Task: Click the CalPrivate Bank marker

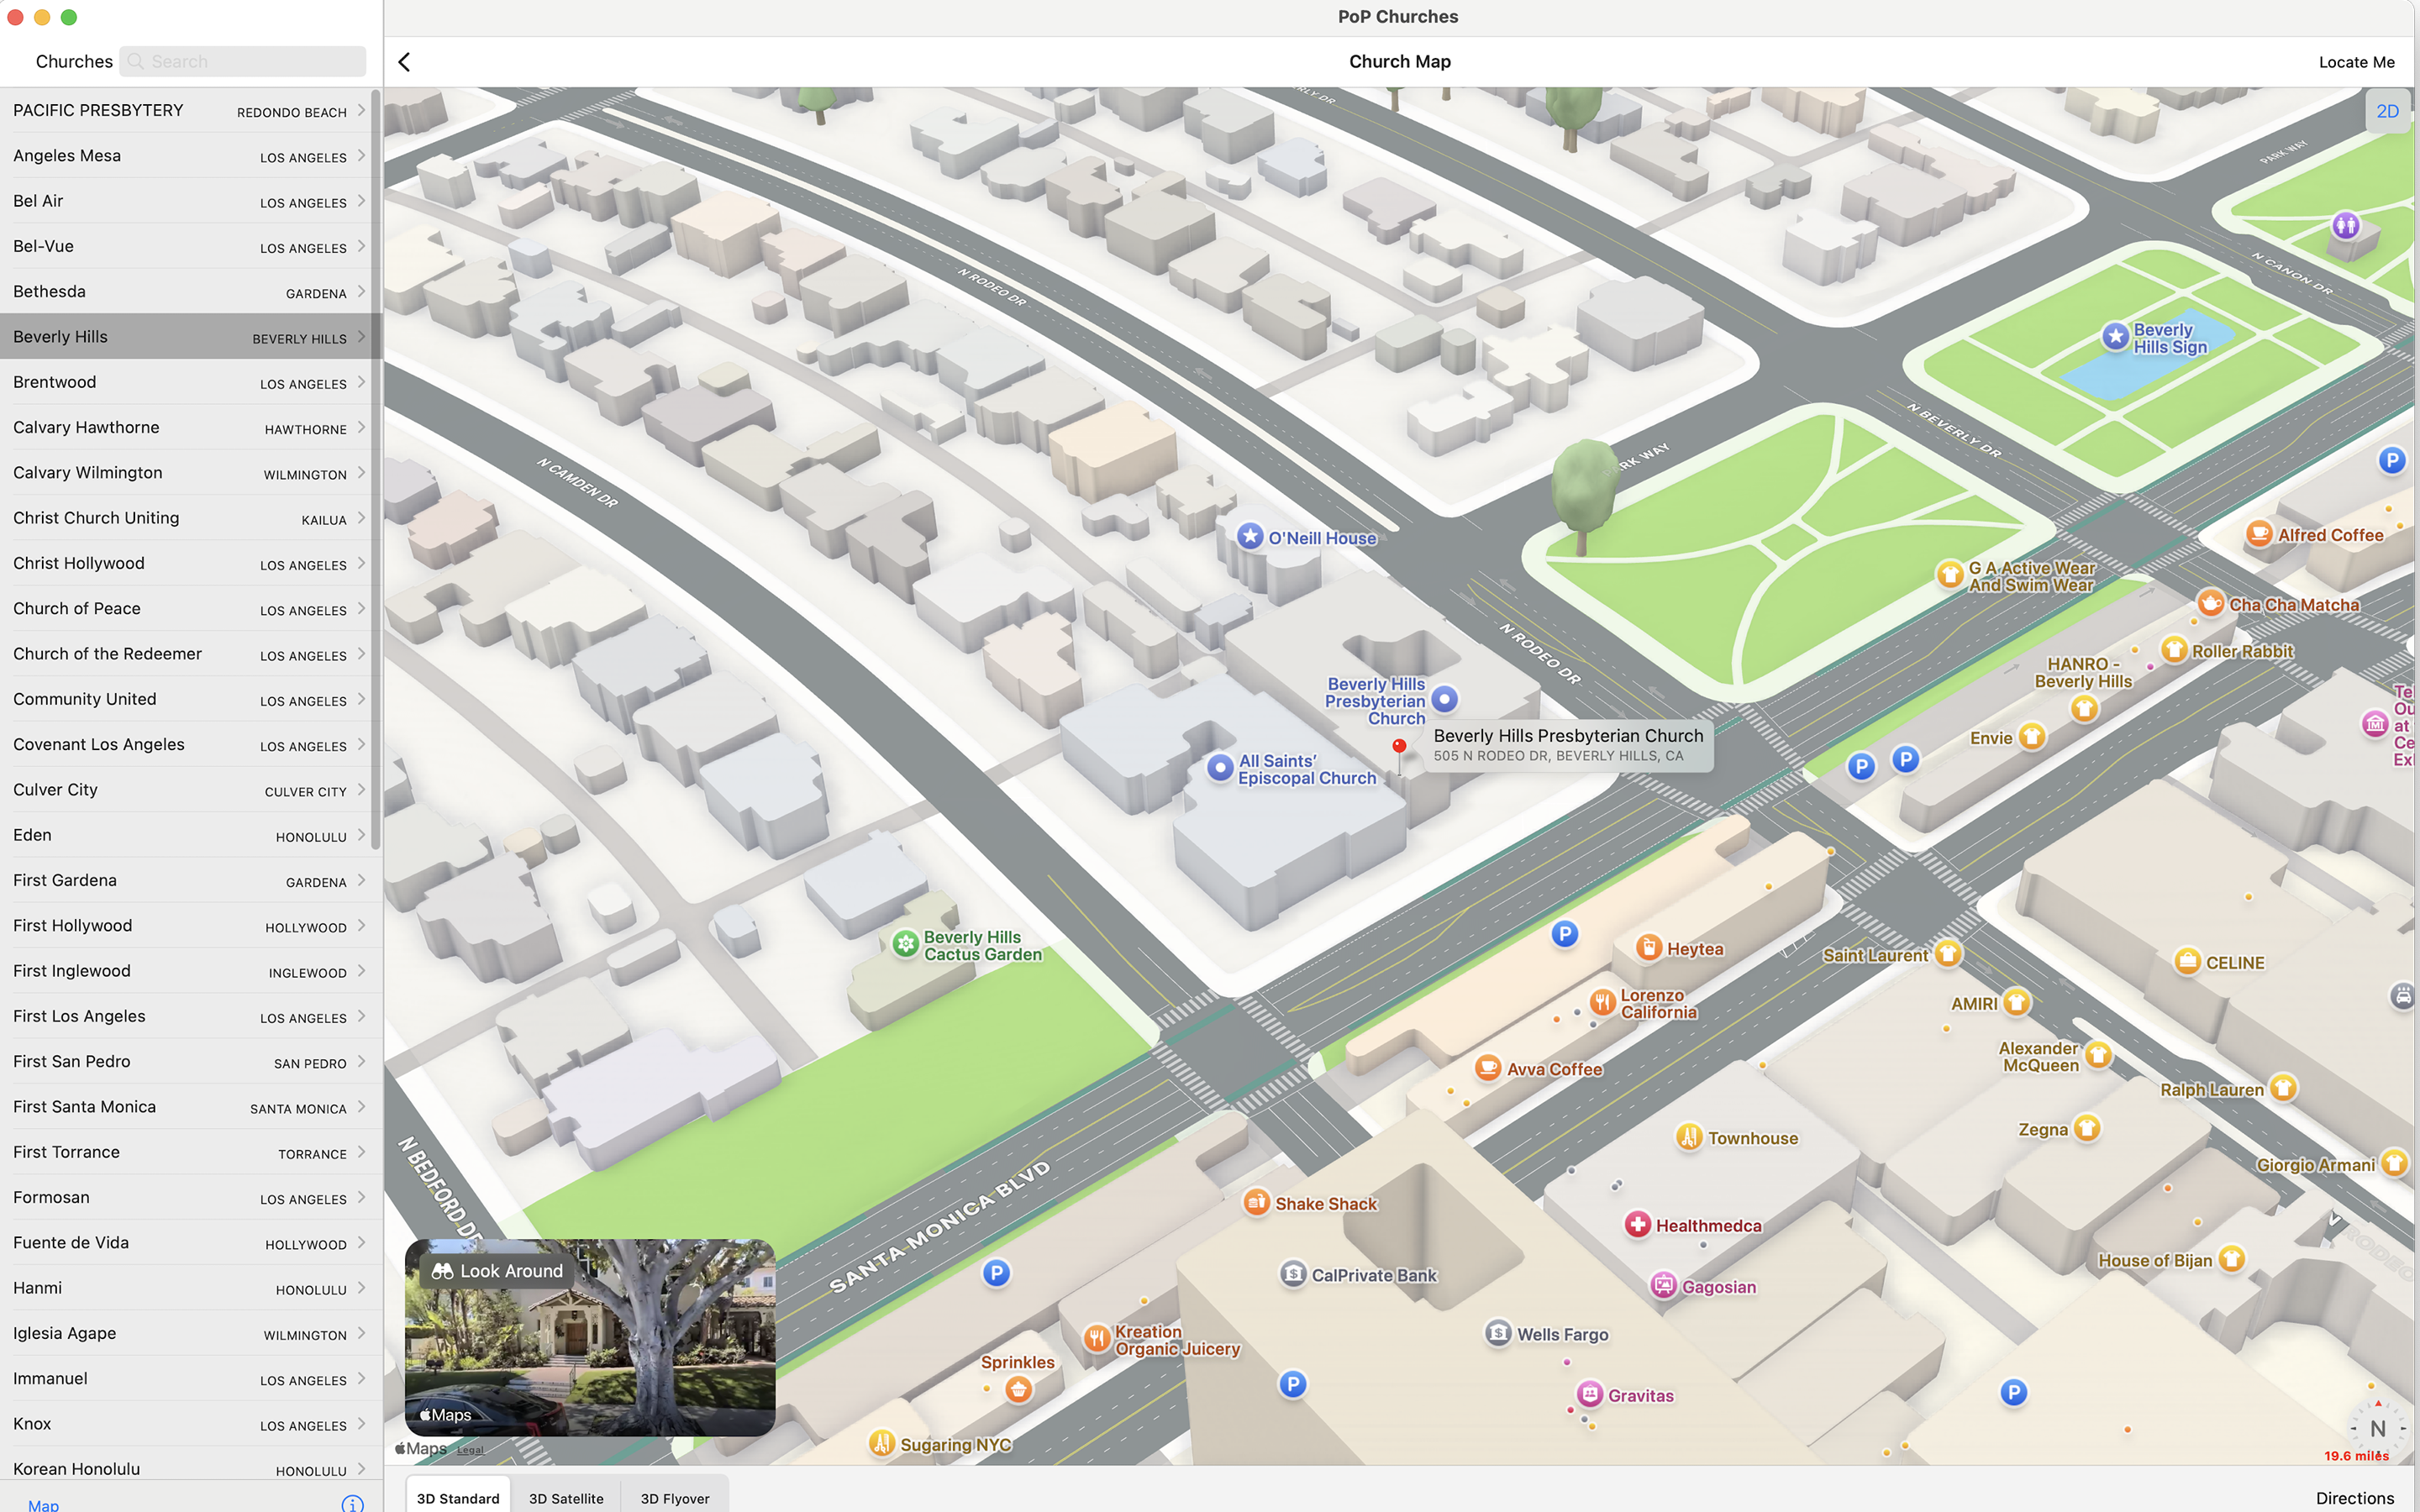Action: pyautogui.click(x=1293, y=1274)
